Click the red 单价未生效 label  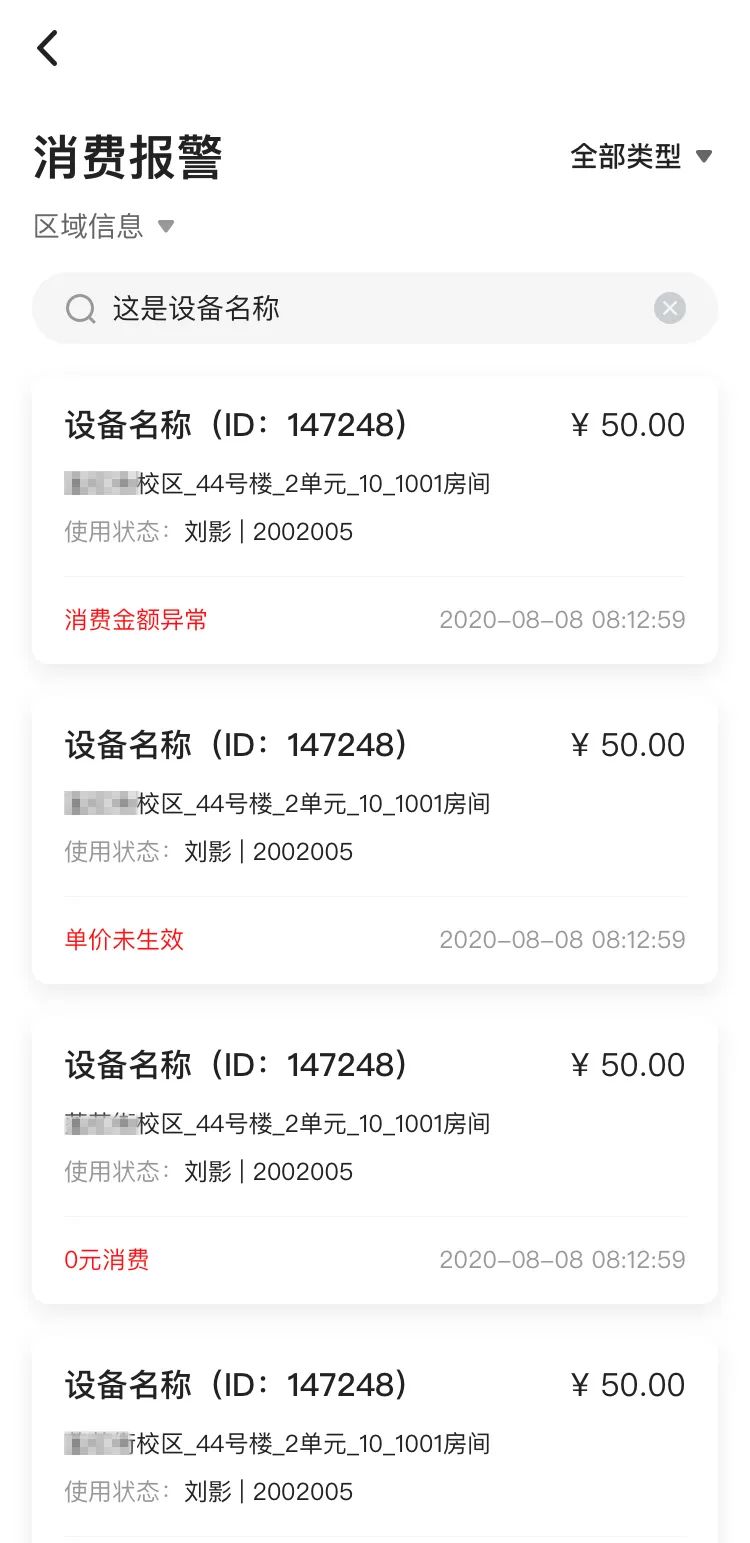point(124,940)
